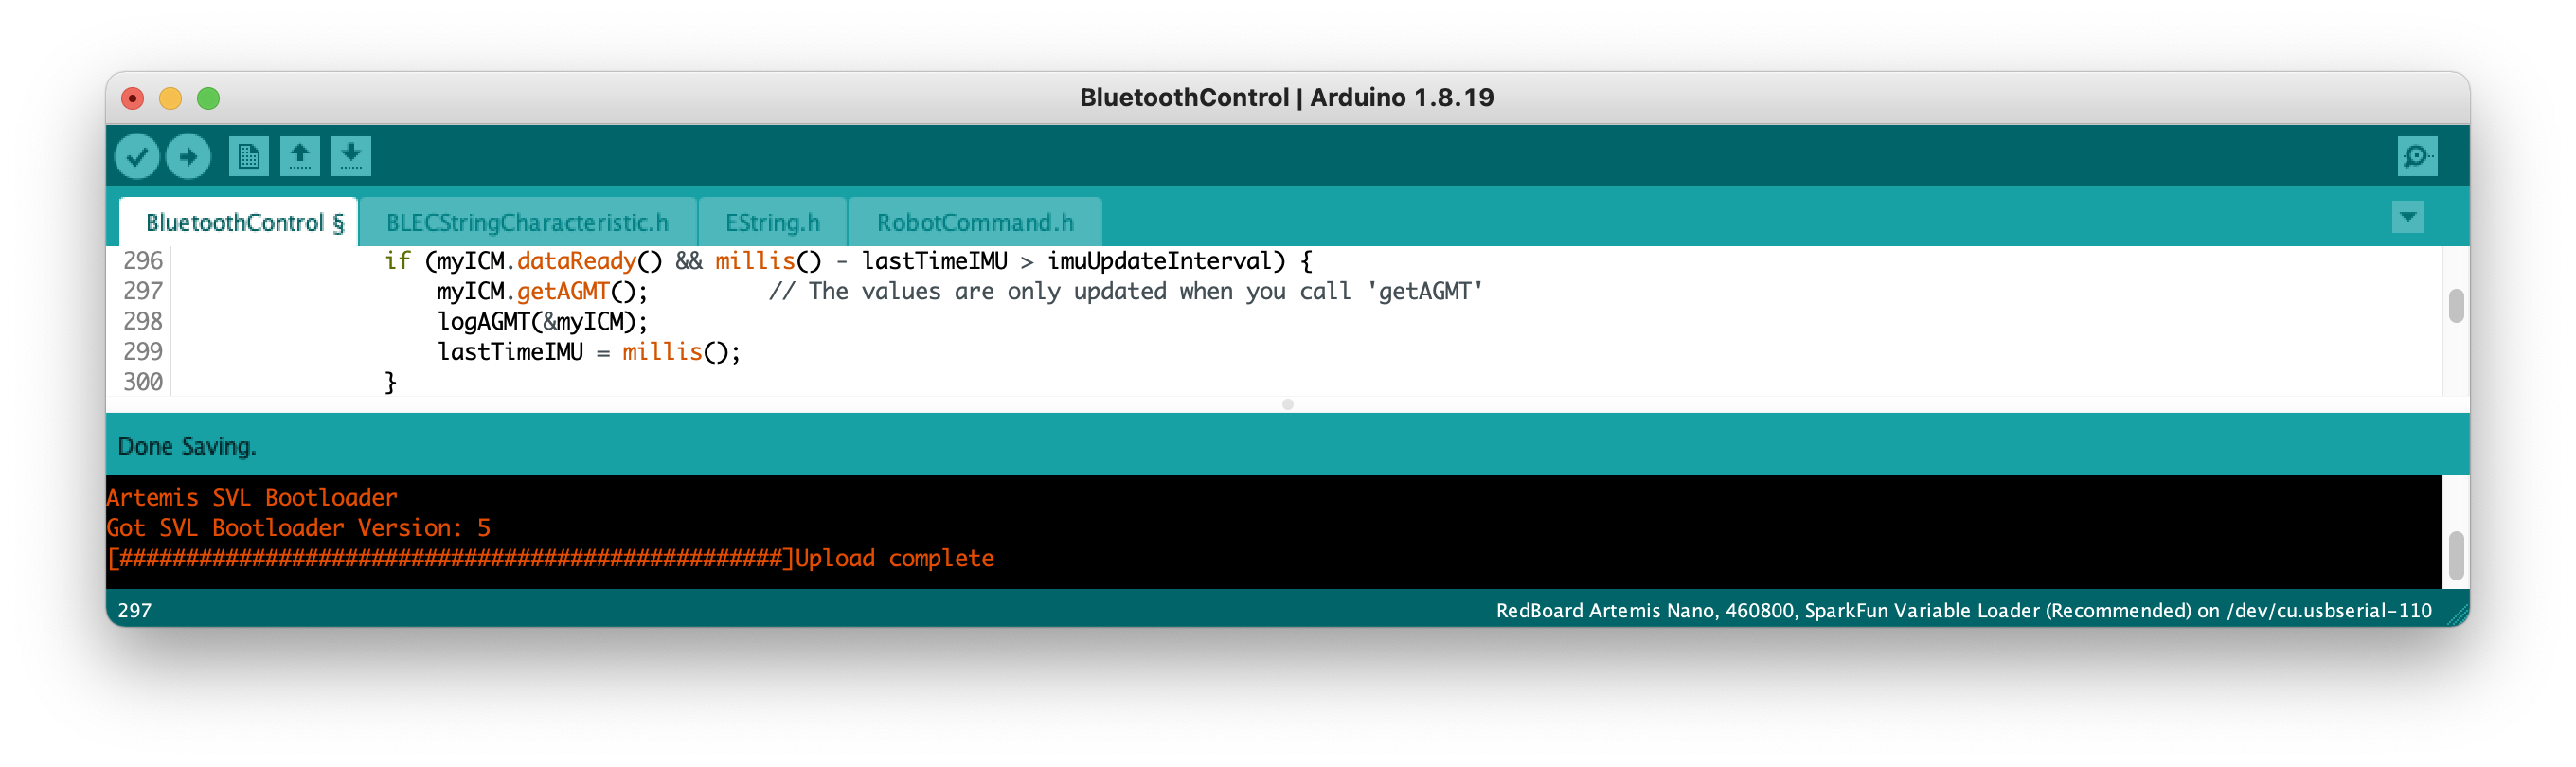Click line number 299 in the gutter
This screenshot has height=767, width=2576.
click(143, 352)
